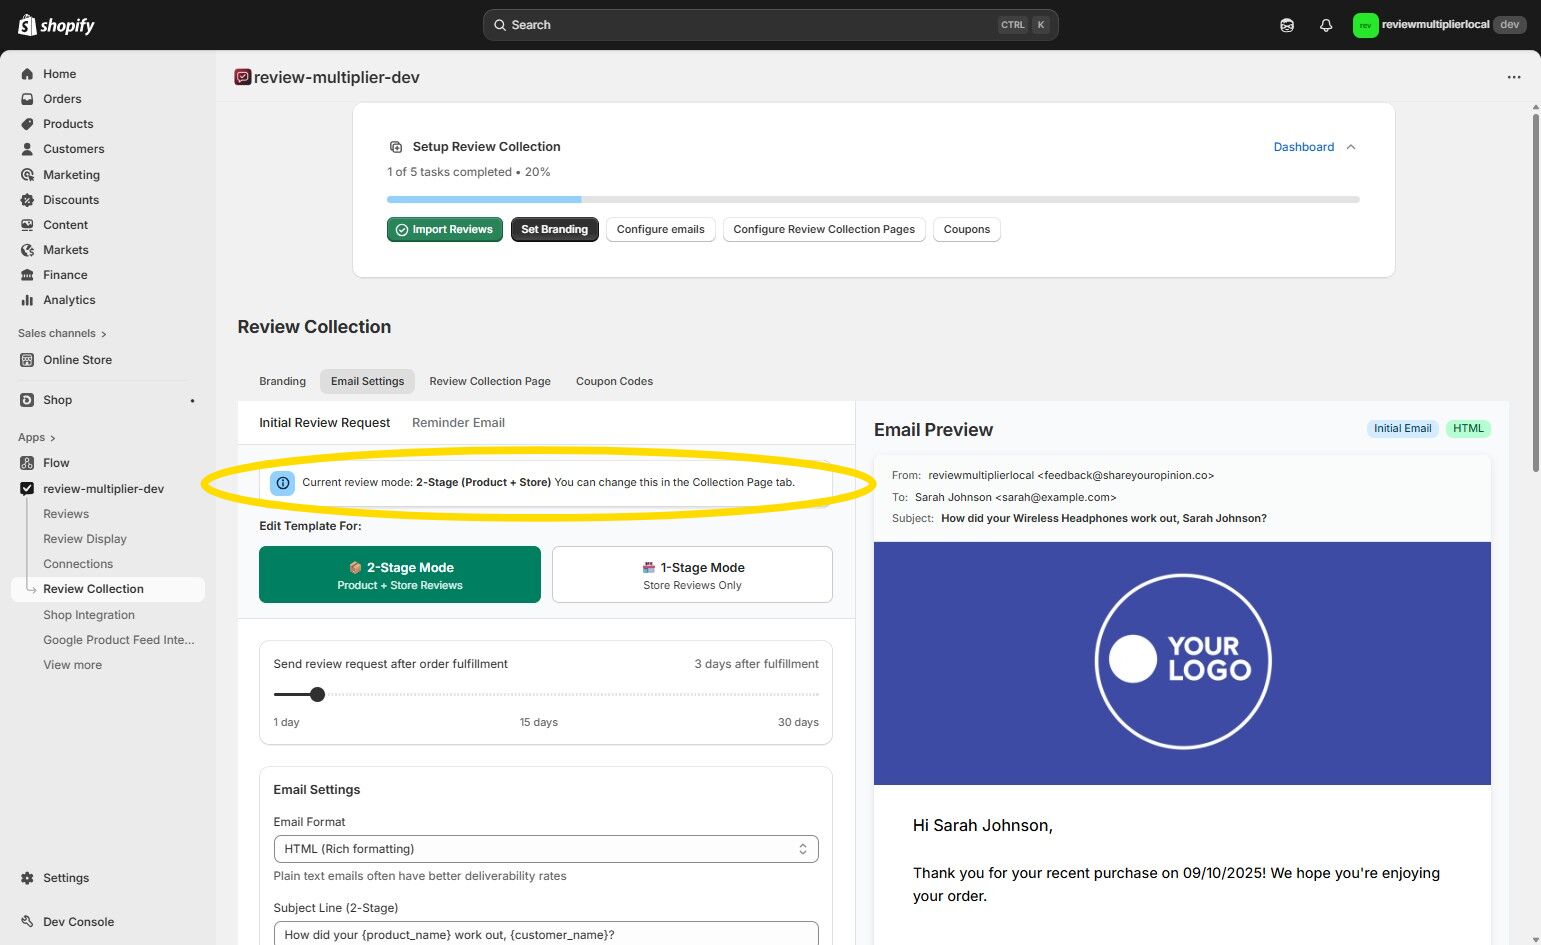Click the setup progress bar
Viewport: 1541px width, 945px height.
coord(873,200)
